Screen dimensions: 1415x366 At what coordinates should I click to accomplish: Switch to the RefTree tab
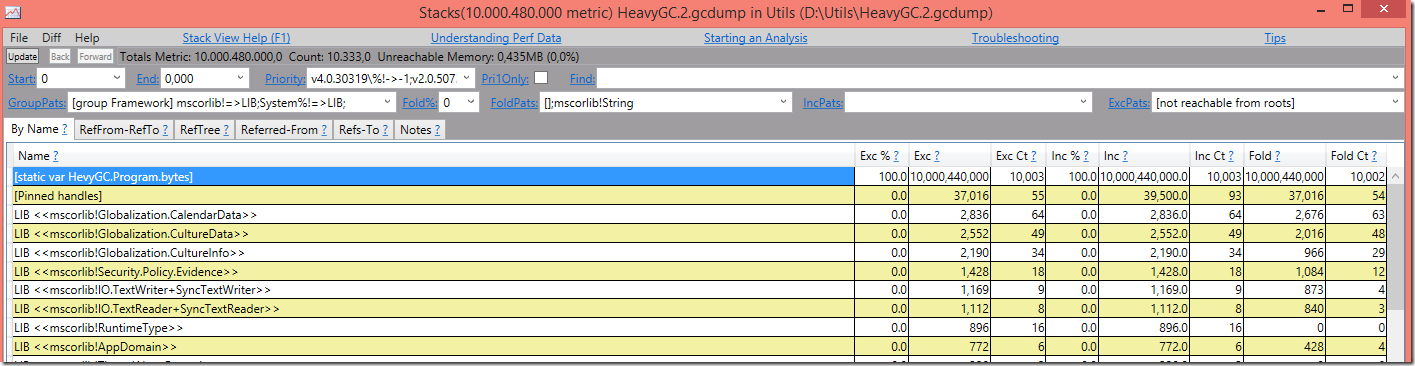click(x=204, y=129)
